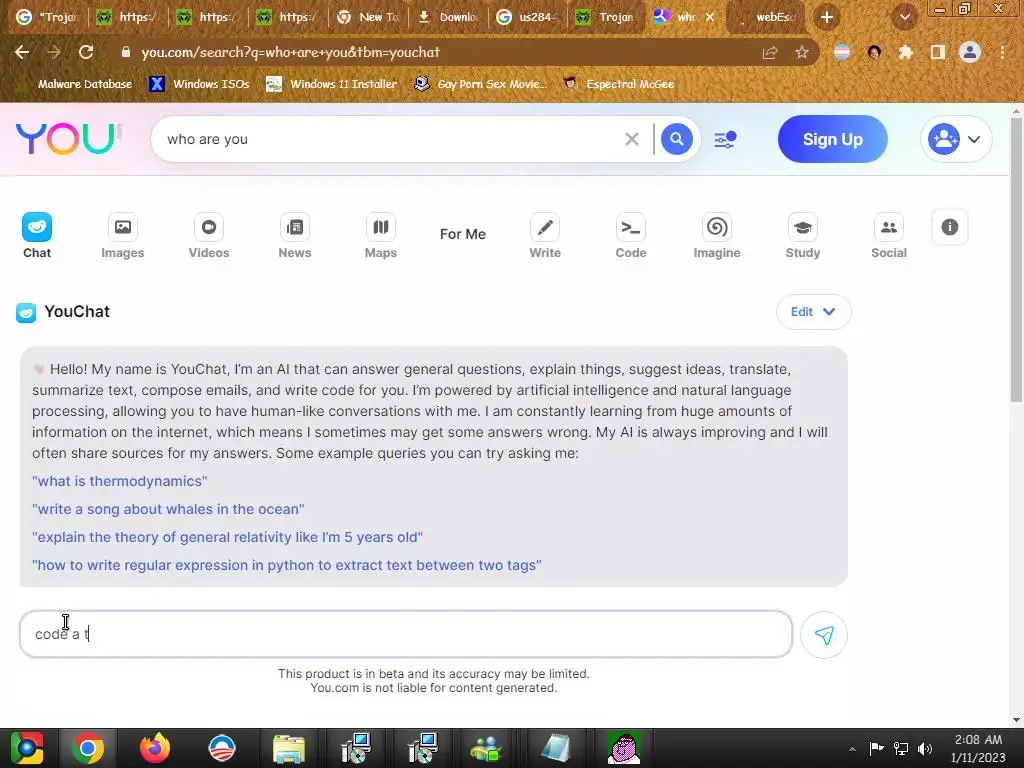Click the browser back arrow
The width and height of the screenshot is (1024, 768).
(22, 52)
